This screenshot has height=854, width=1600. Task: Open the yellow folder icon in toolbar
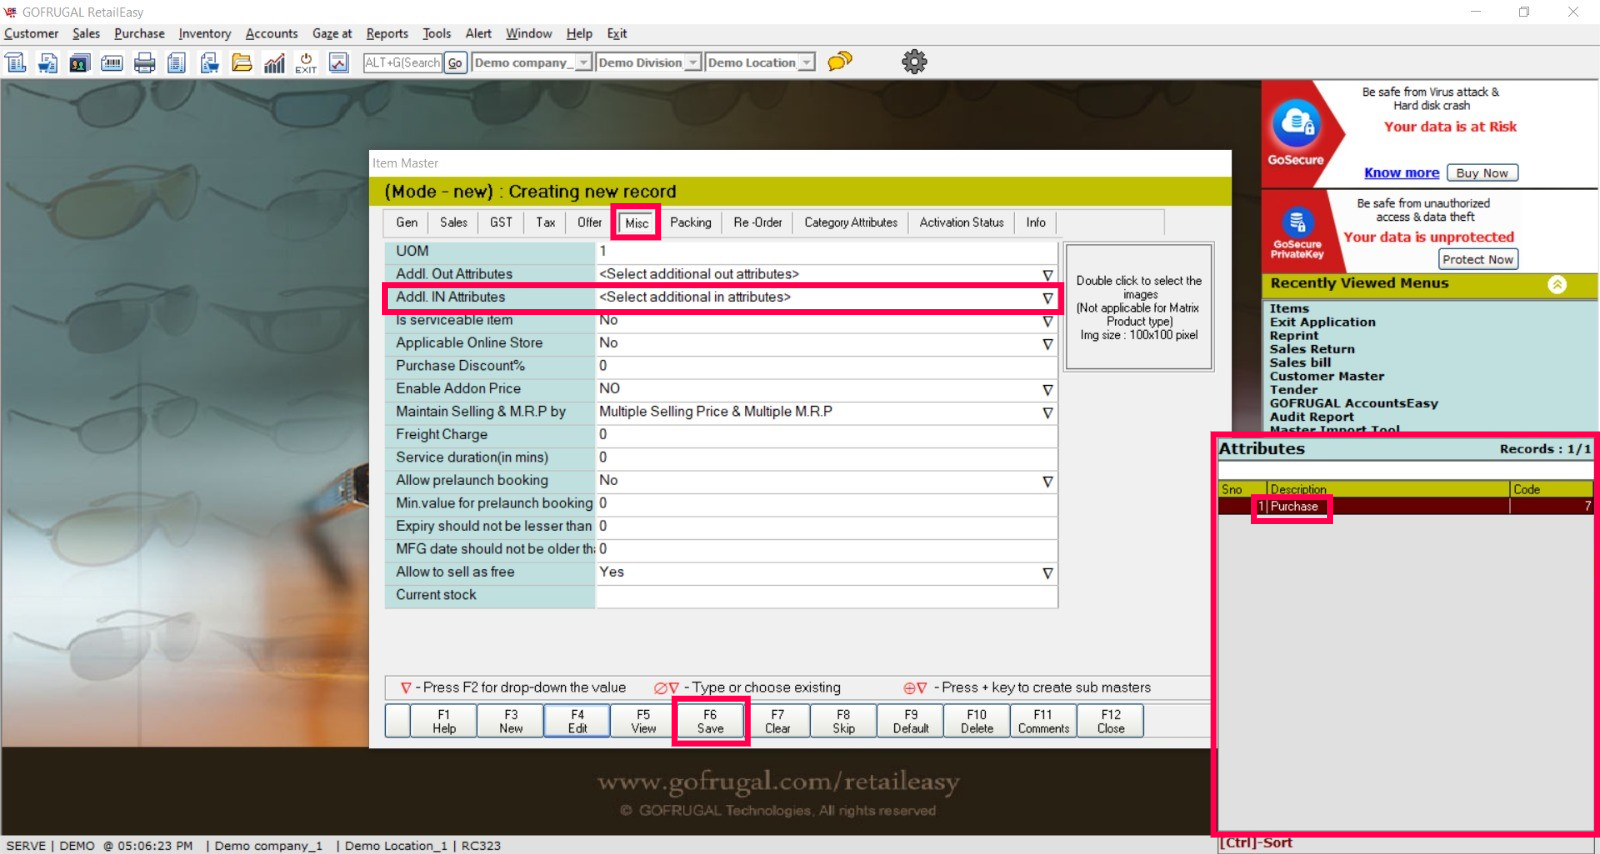(242, 63)
